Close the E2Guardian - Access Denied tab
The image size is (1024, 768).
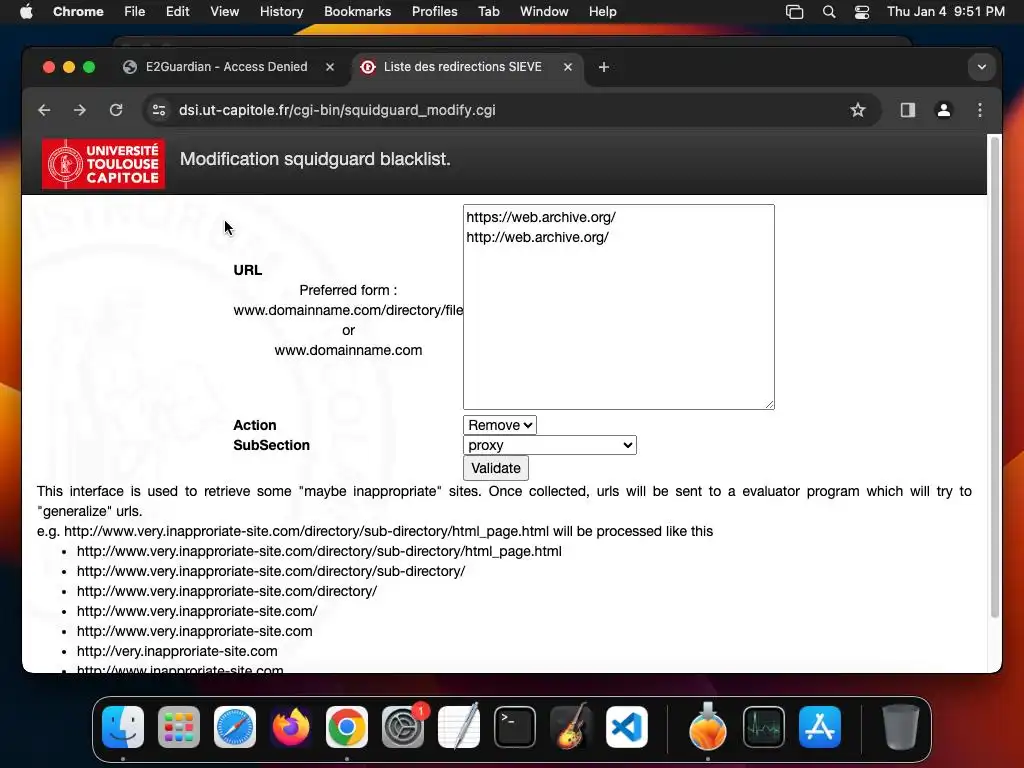[x=330, y=67]
